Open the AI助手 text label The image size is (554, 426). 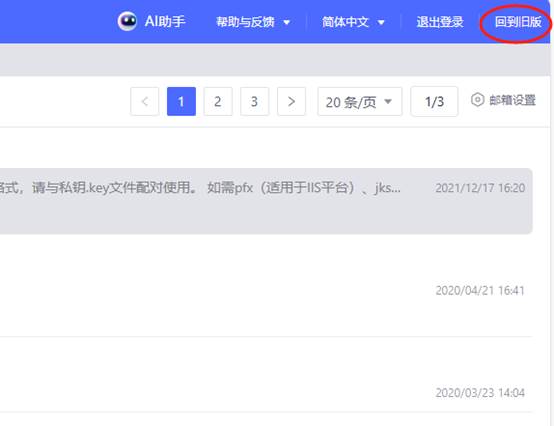coord(165,22)
